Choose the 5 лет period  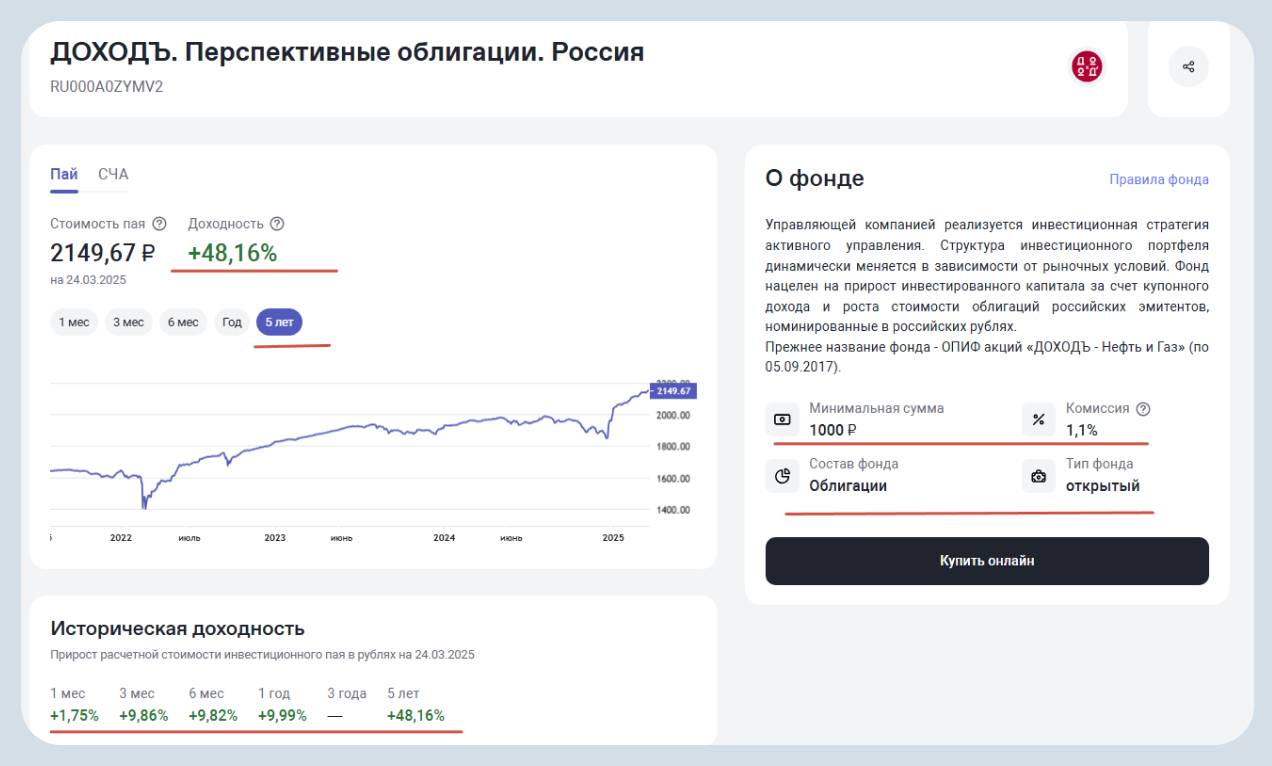click(279, 322)
